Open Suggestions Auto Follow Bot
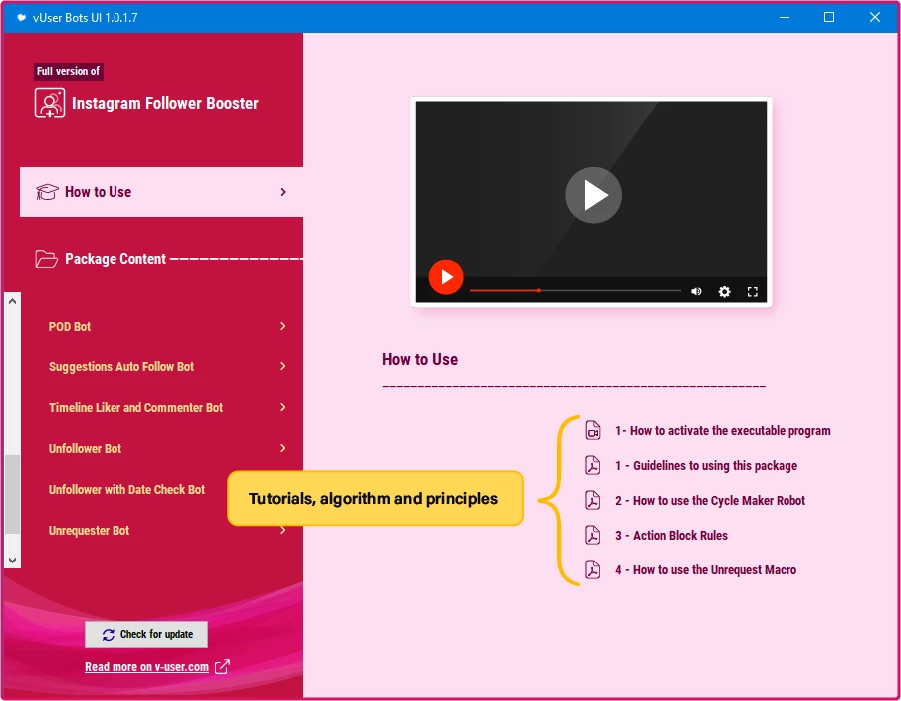 click(x=121, y=367)
